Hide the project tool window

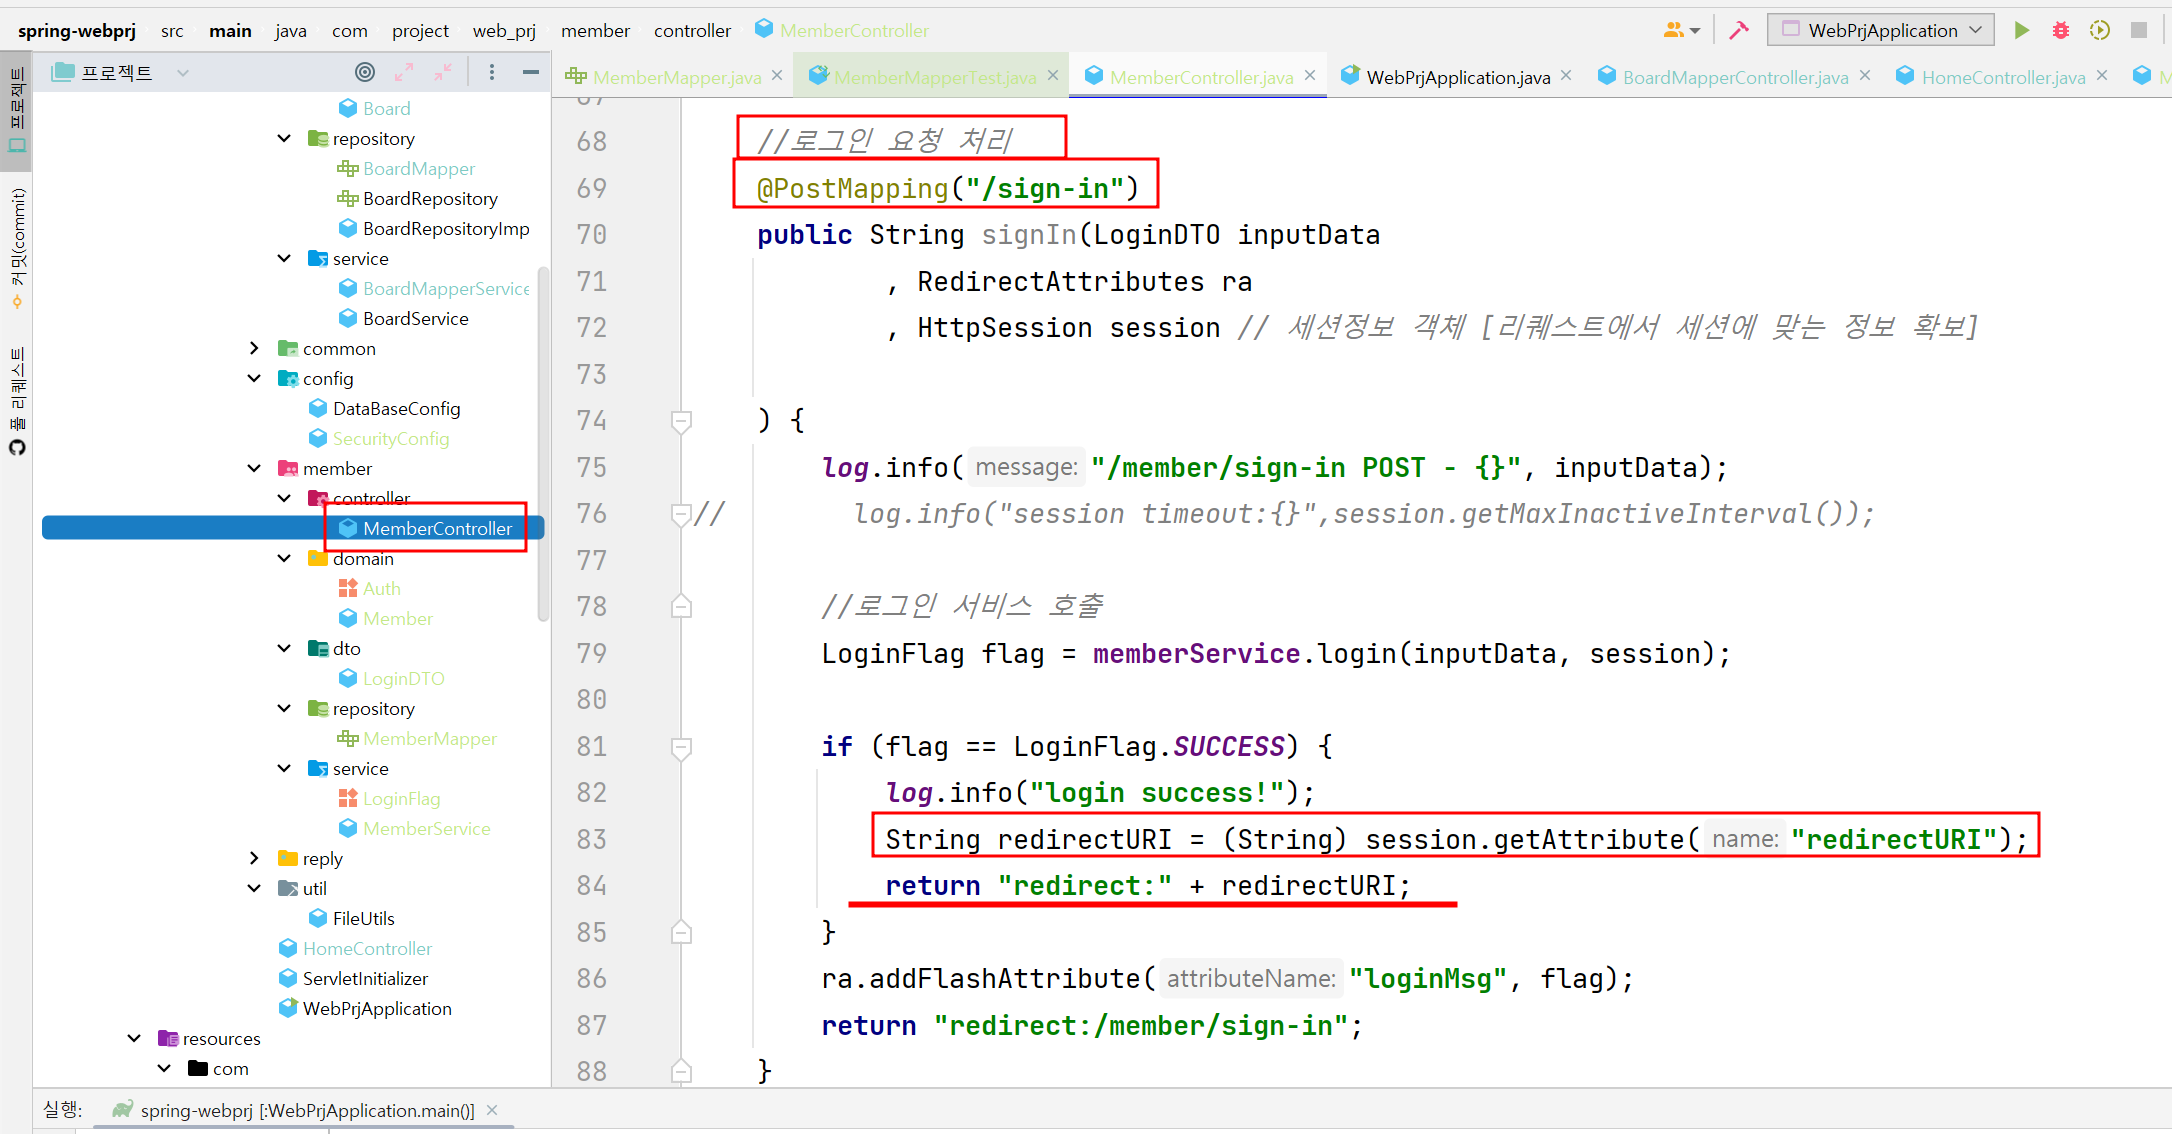tap(531, 72)
